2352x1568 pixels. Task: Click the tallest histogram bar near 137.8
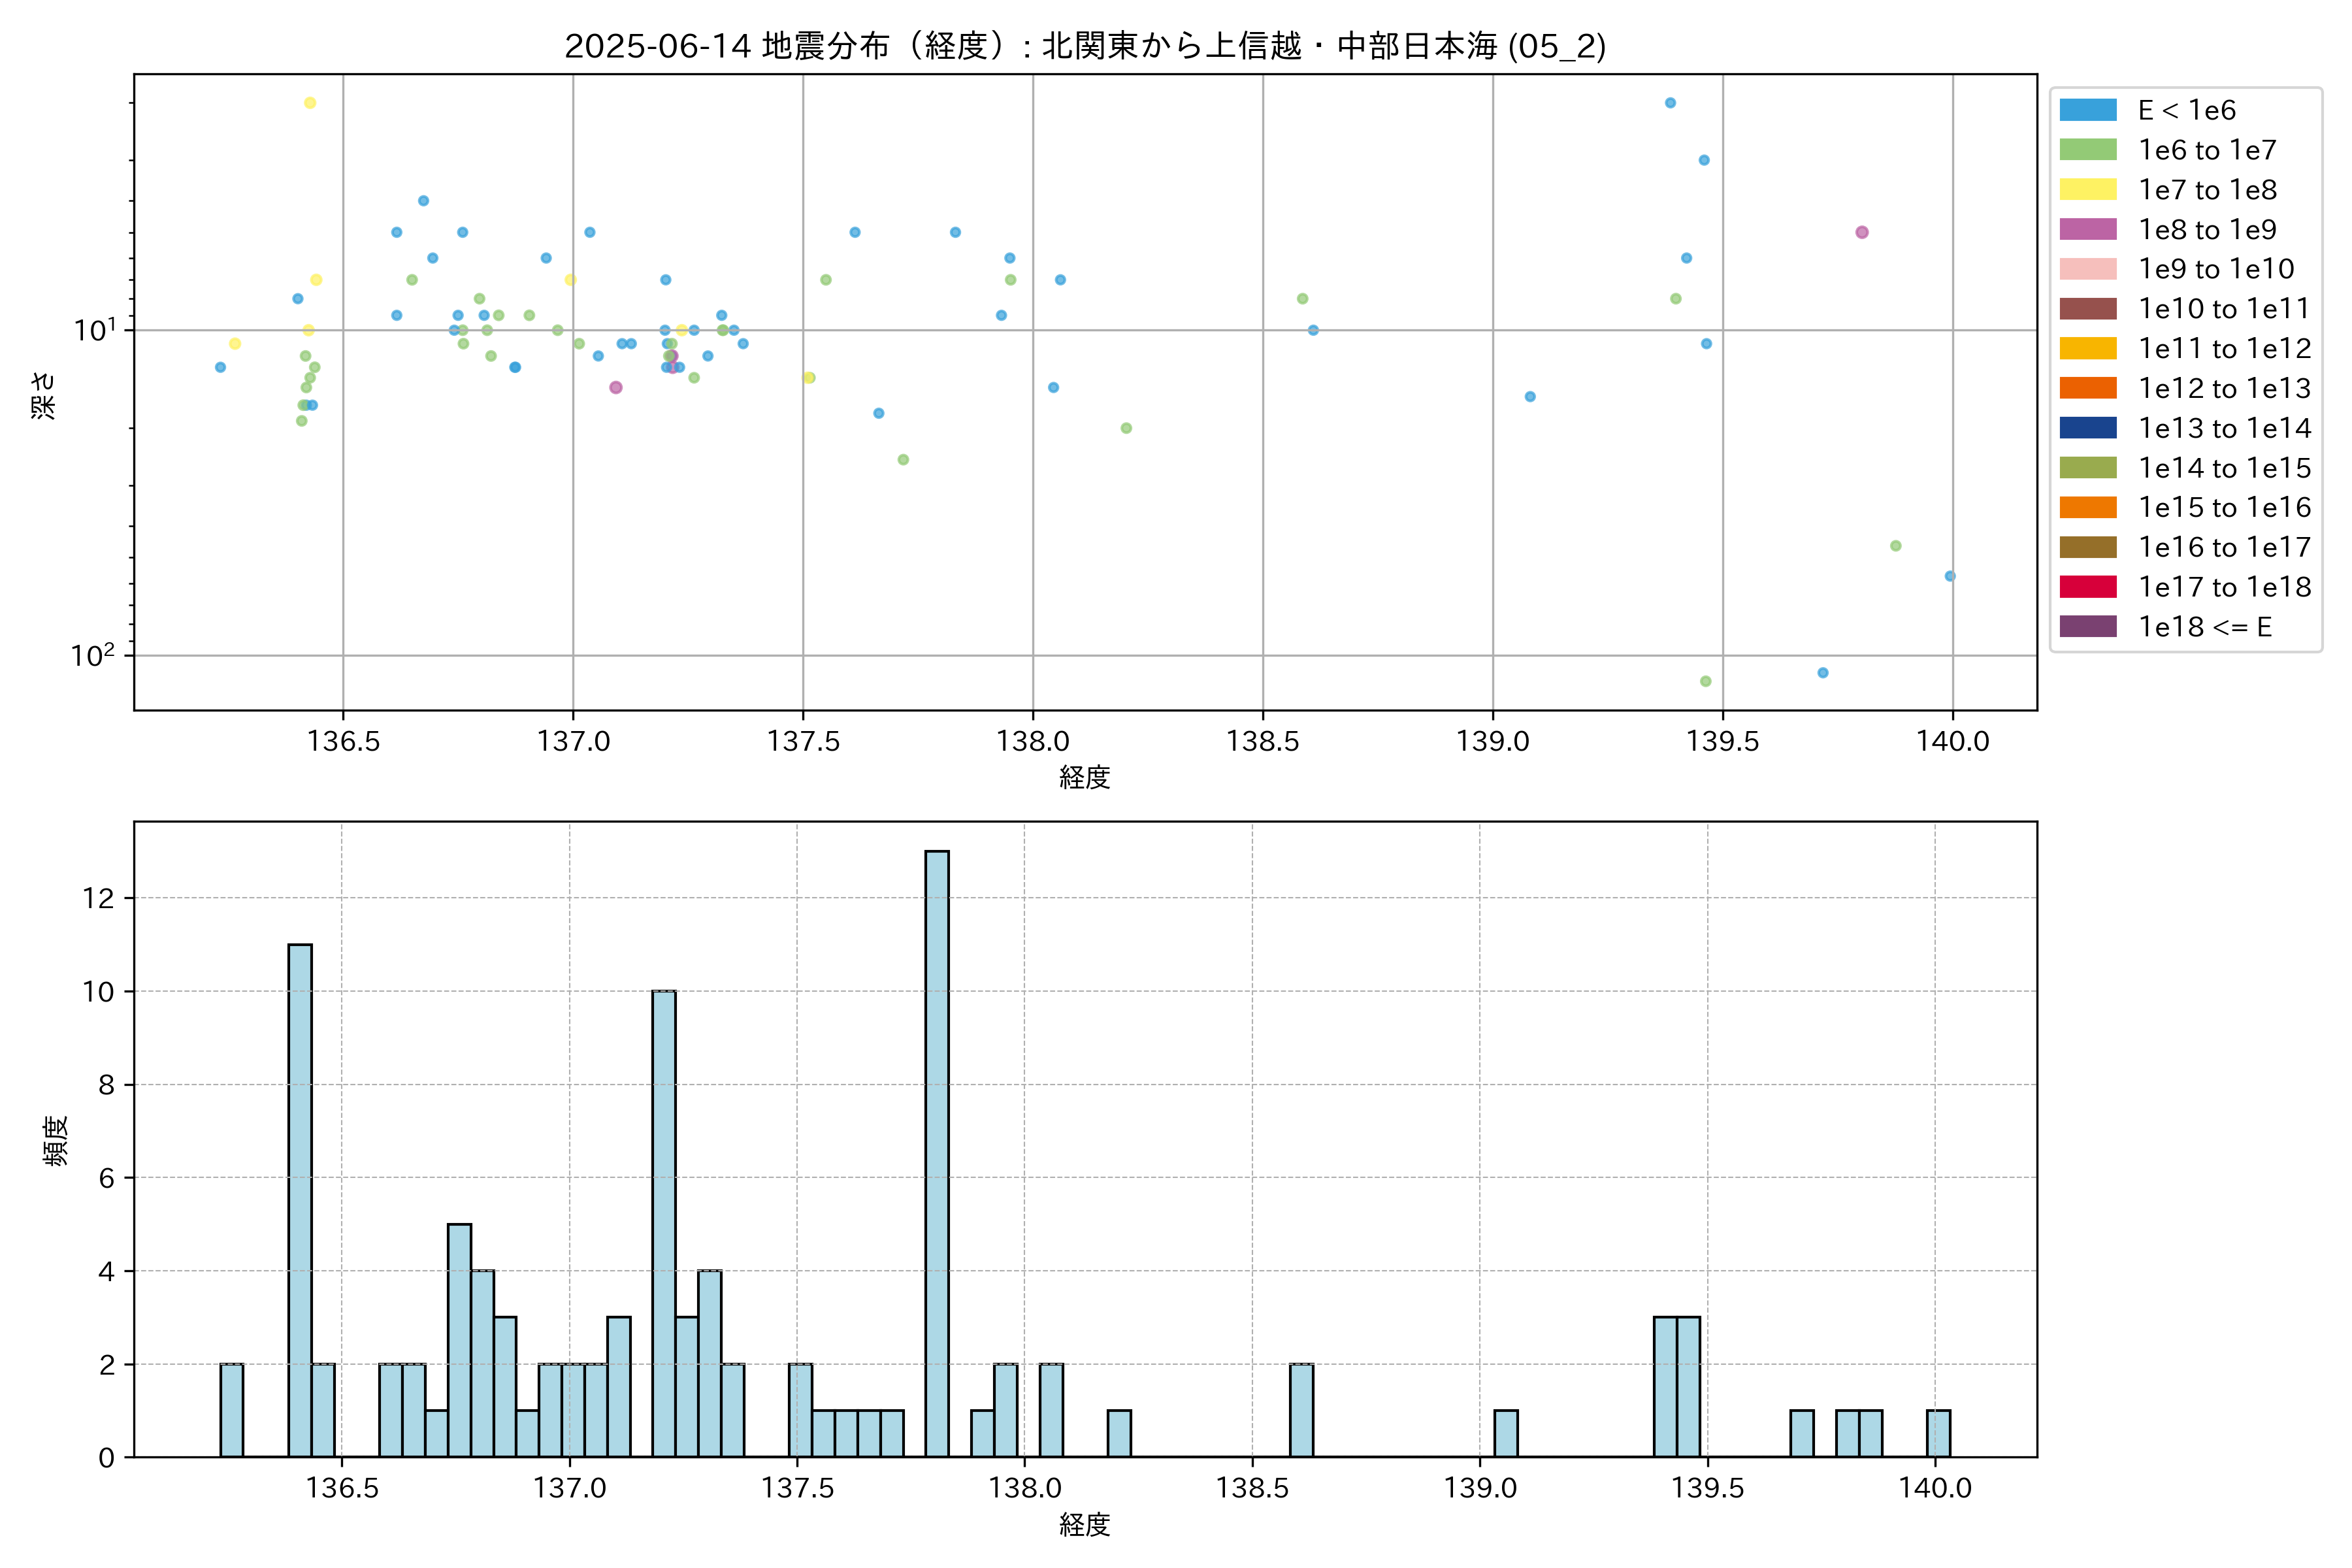[937, 1153]
